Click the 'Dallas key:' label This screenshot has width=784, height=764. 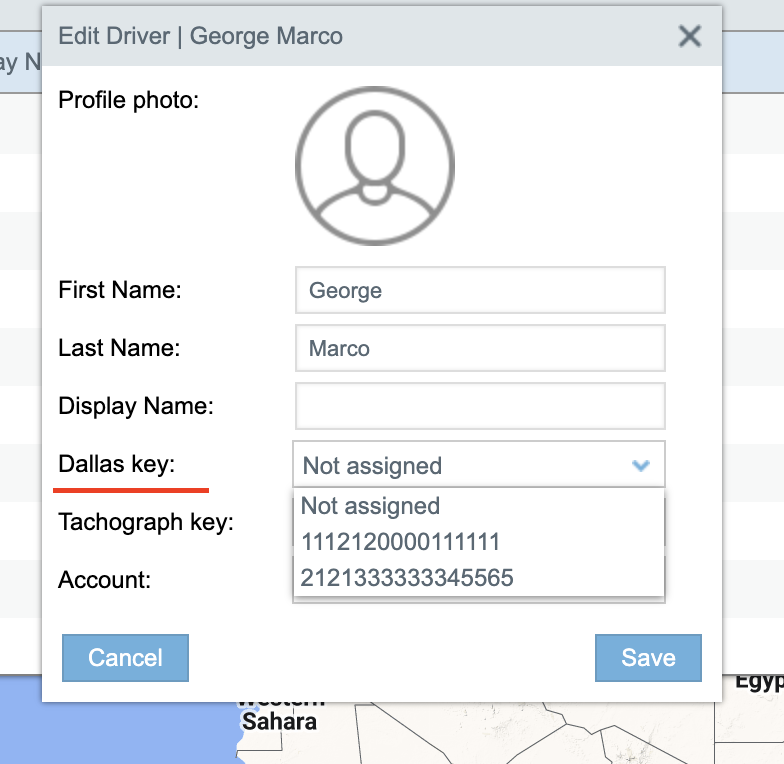tap(116, 464)
